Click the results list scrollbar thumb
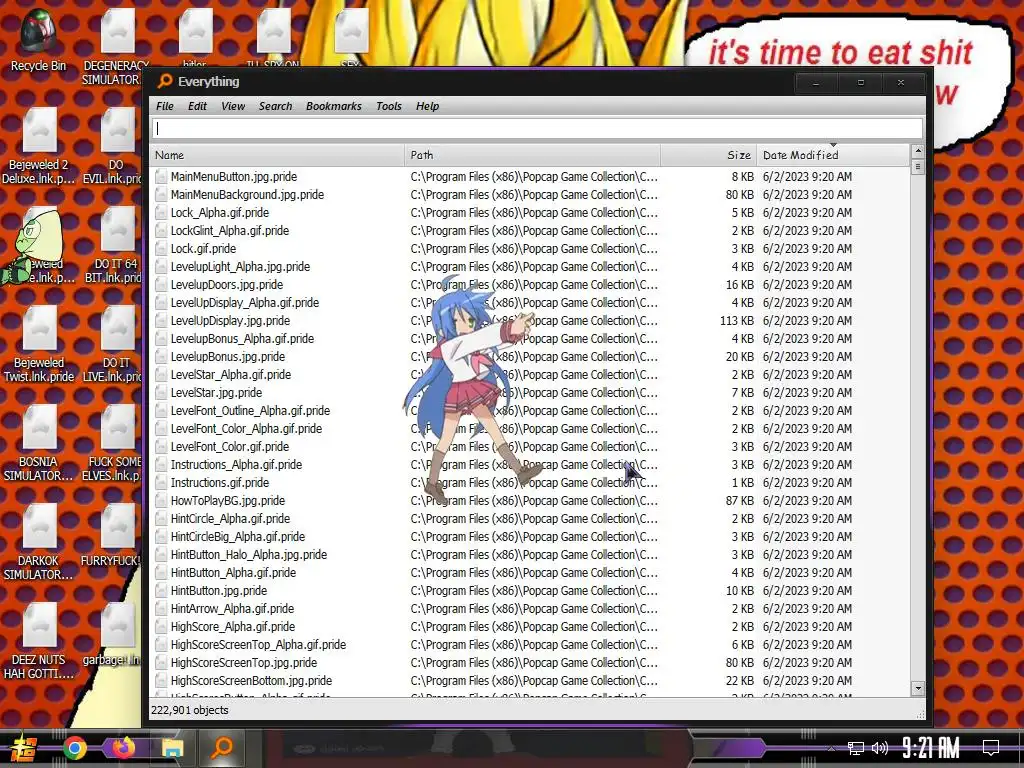1024x768 pixels. [x=918, y=167]
